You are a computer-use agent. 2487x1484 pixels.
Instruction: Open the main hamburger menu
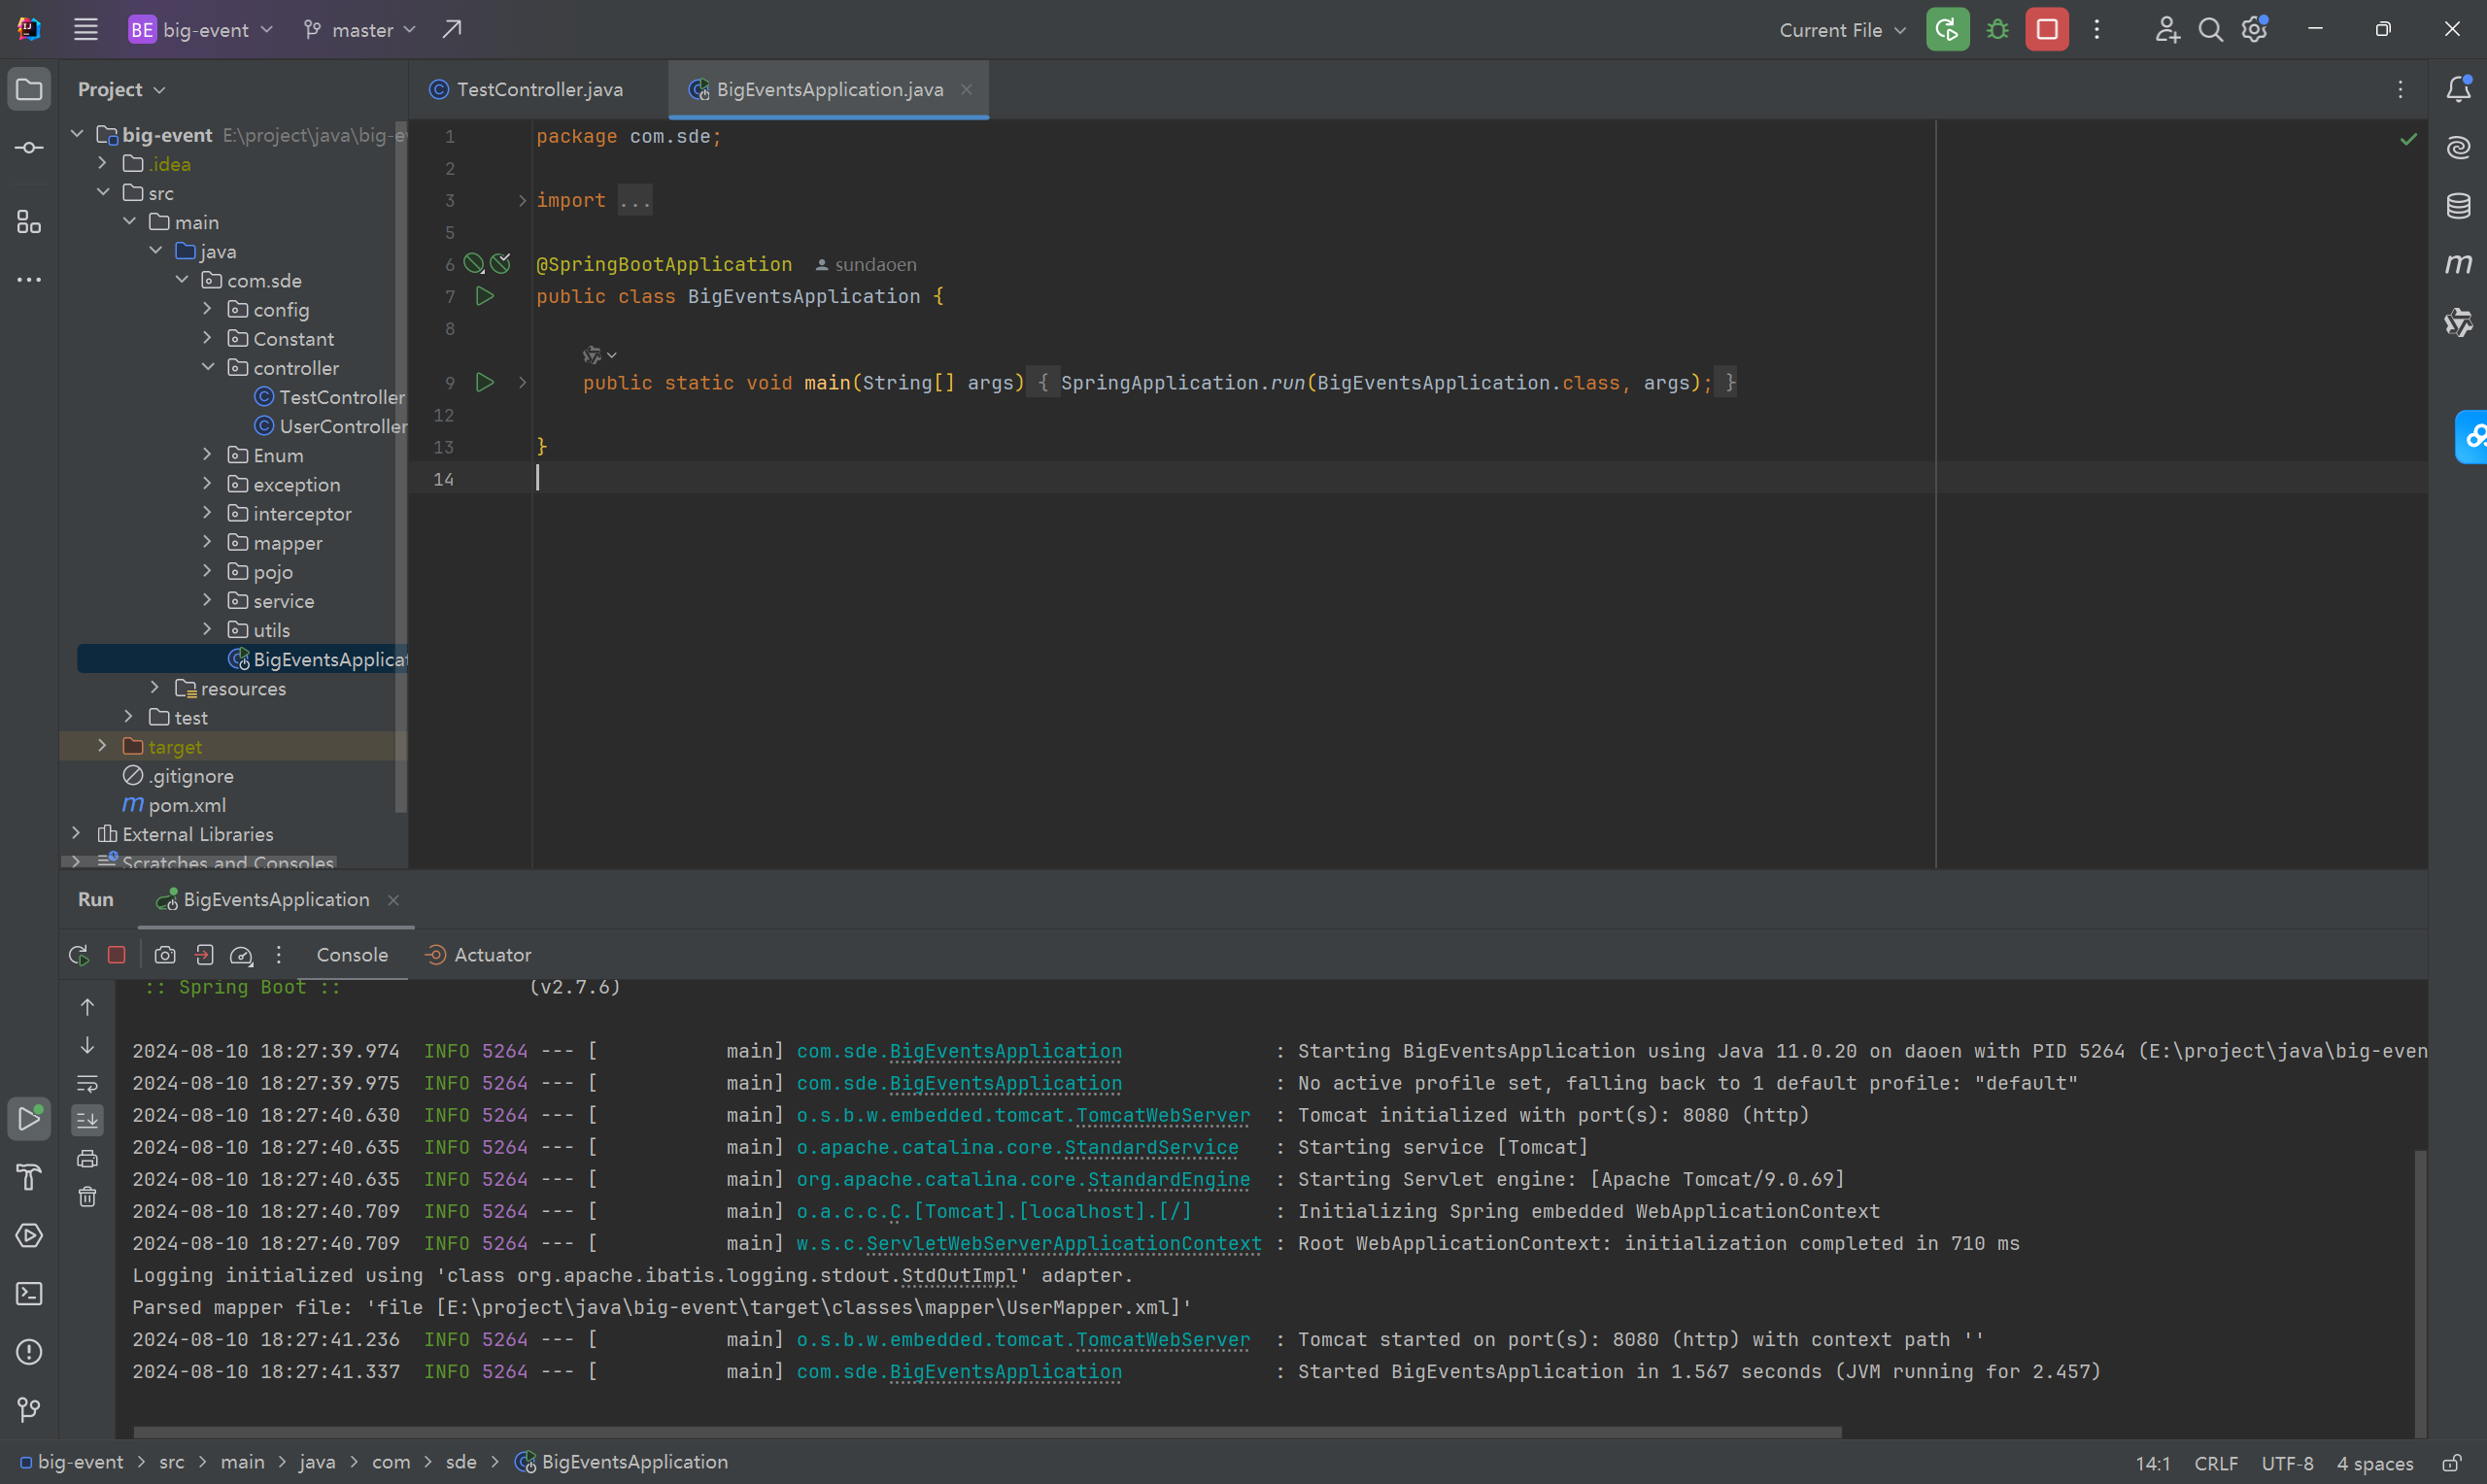pos(86,29)
